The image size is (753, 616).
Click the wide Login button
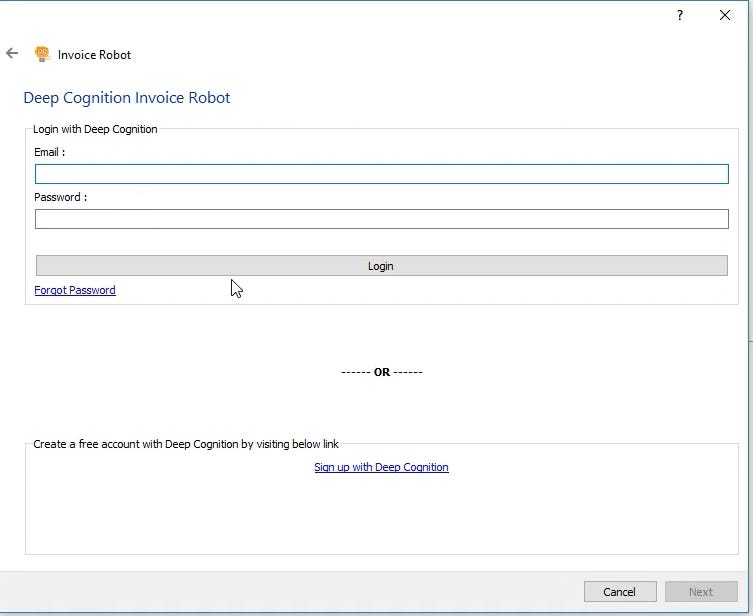381,266
